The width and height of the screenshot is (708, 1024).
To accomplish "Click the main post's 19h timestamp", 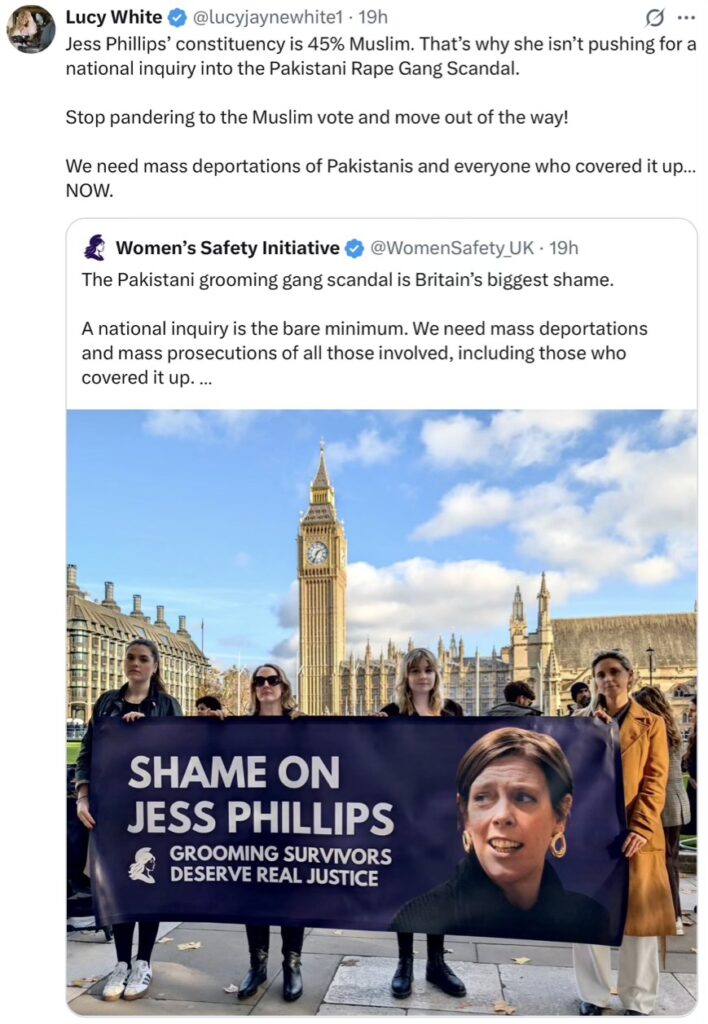I will click(373, 17).
